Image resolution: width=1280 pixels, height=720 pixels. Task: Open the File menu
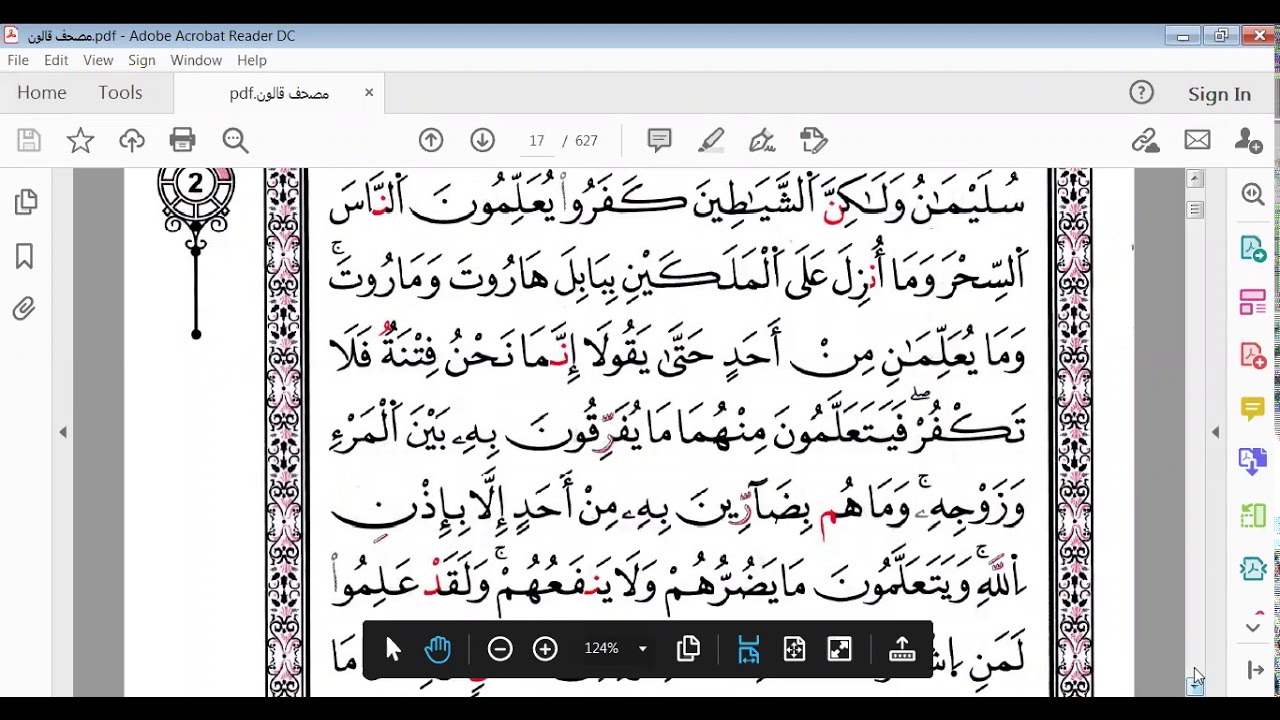(x=18, y=60)
